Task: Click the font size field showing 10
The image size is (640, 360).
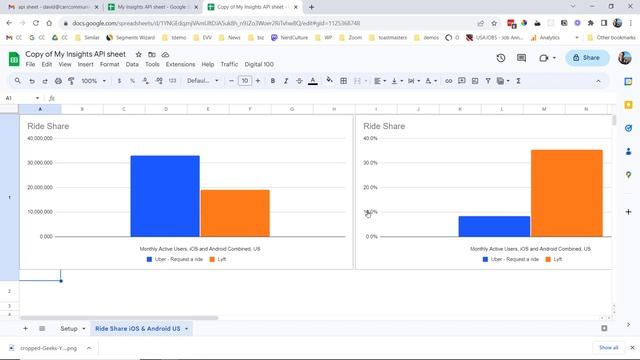Action: pos(244,81)
